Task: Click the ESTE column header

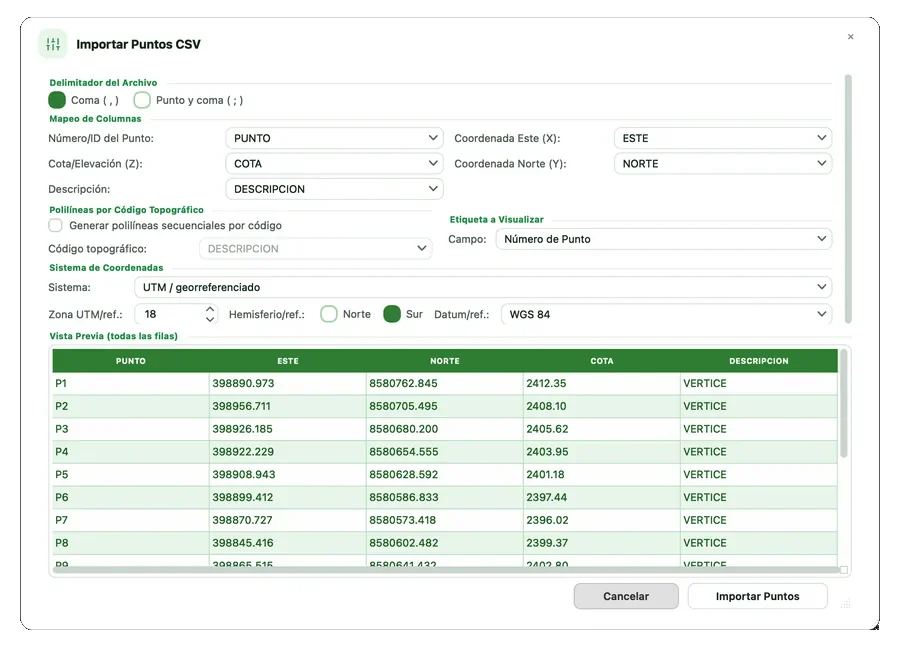Action: coord(288,361)
